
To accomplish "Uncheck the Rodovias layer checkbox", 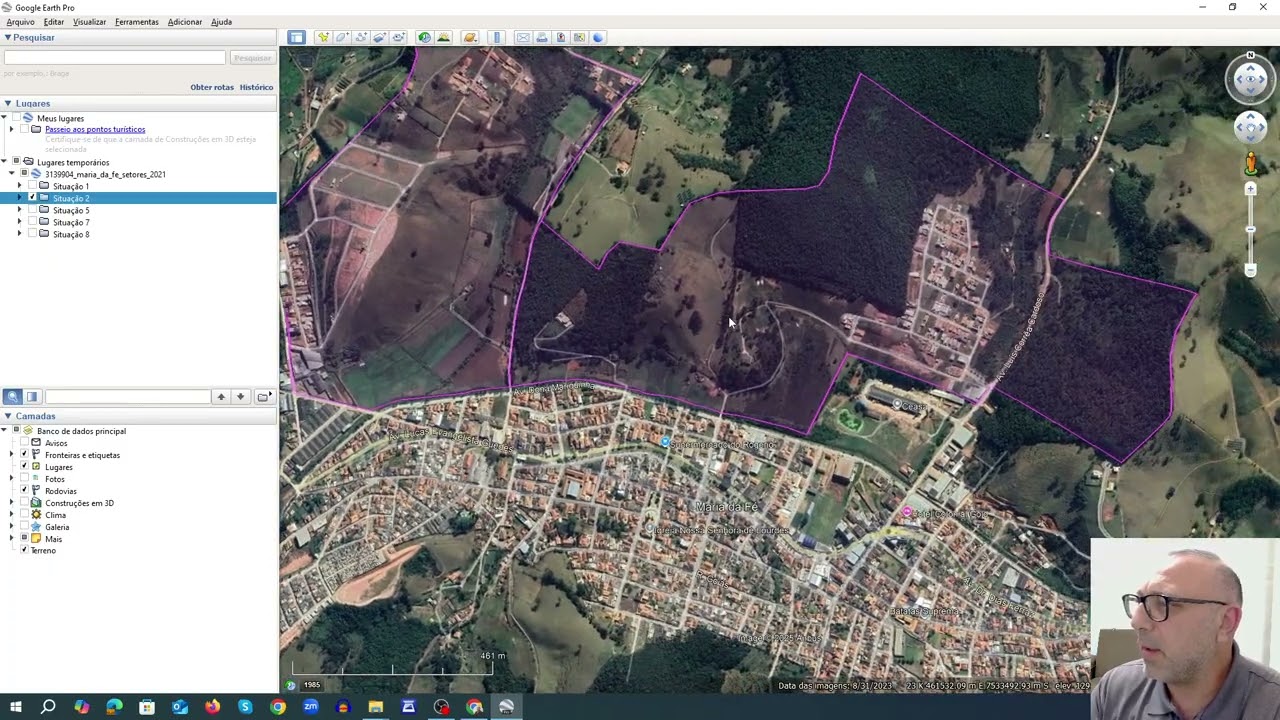I will [x=24, y=491].
